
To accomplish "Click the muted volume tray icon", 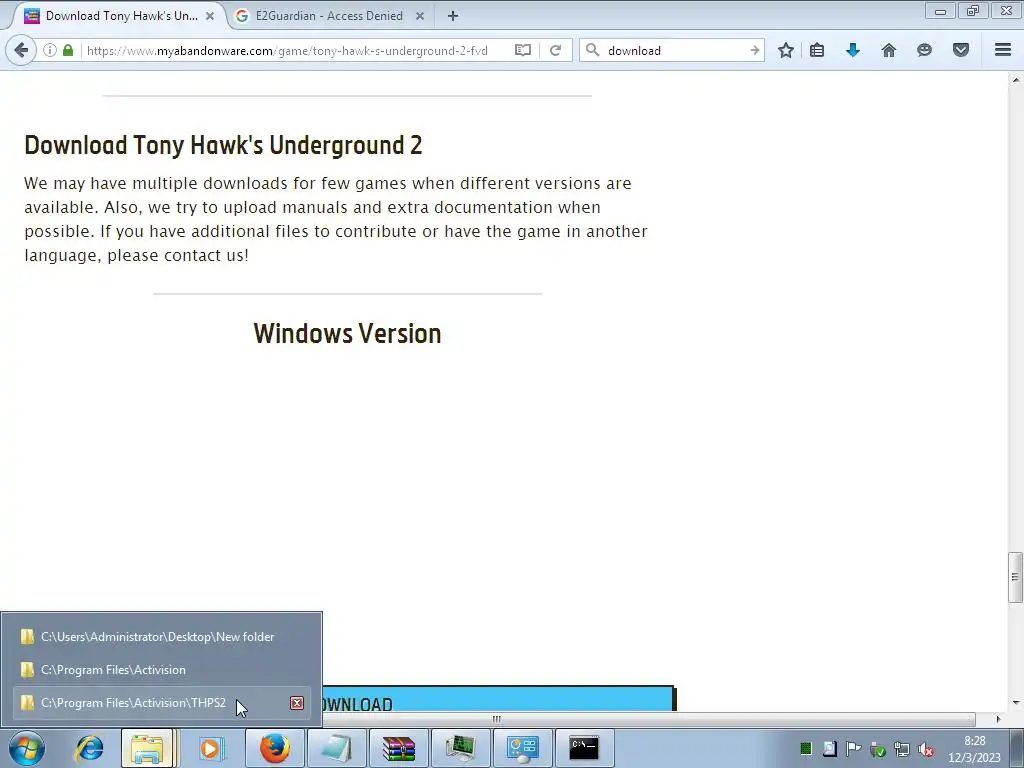I will click(x=925, y=750).
